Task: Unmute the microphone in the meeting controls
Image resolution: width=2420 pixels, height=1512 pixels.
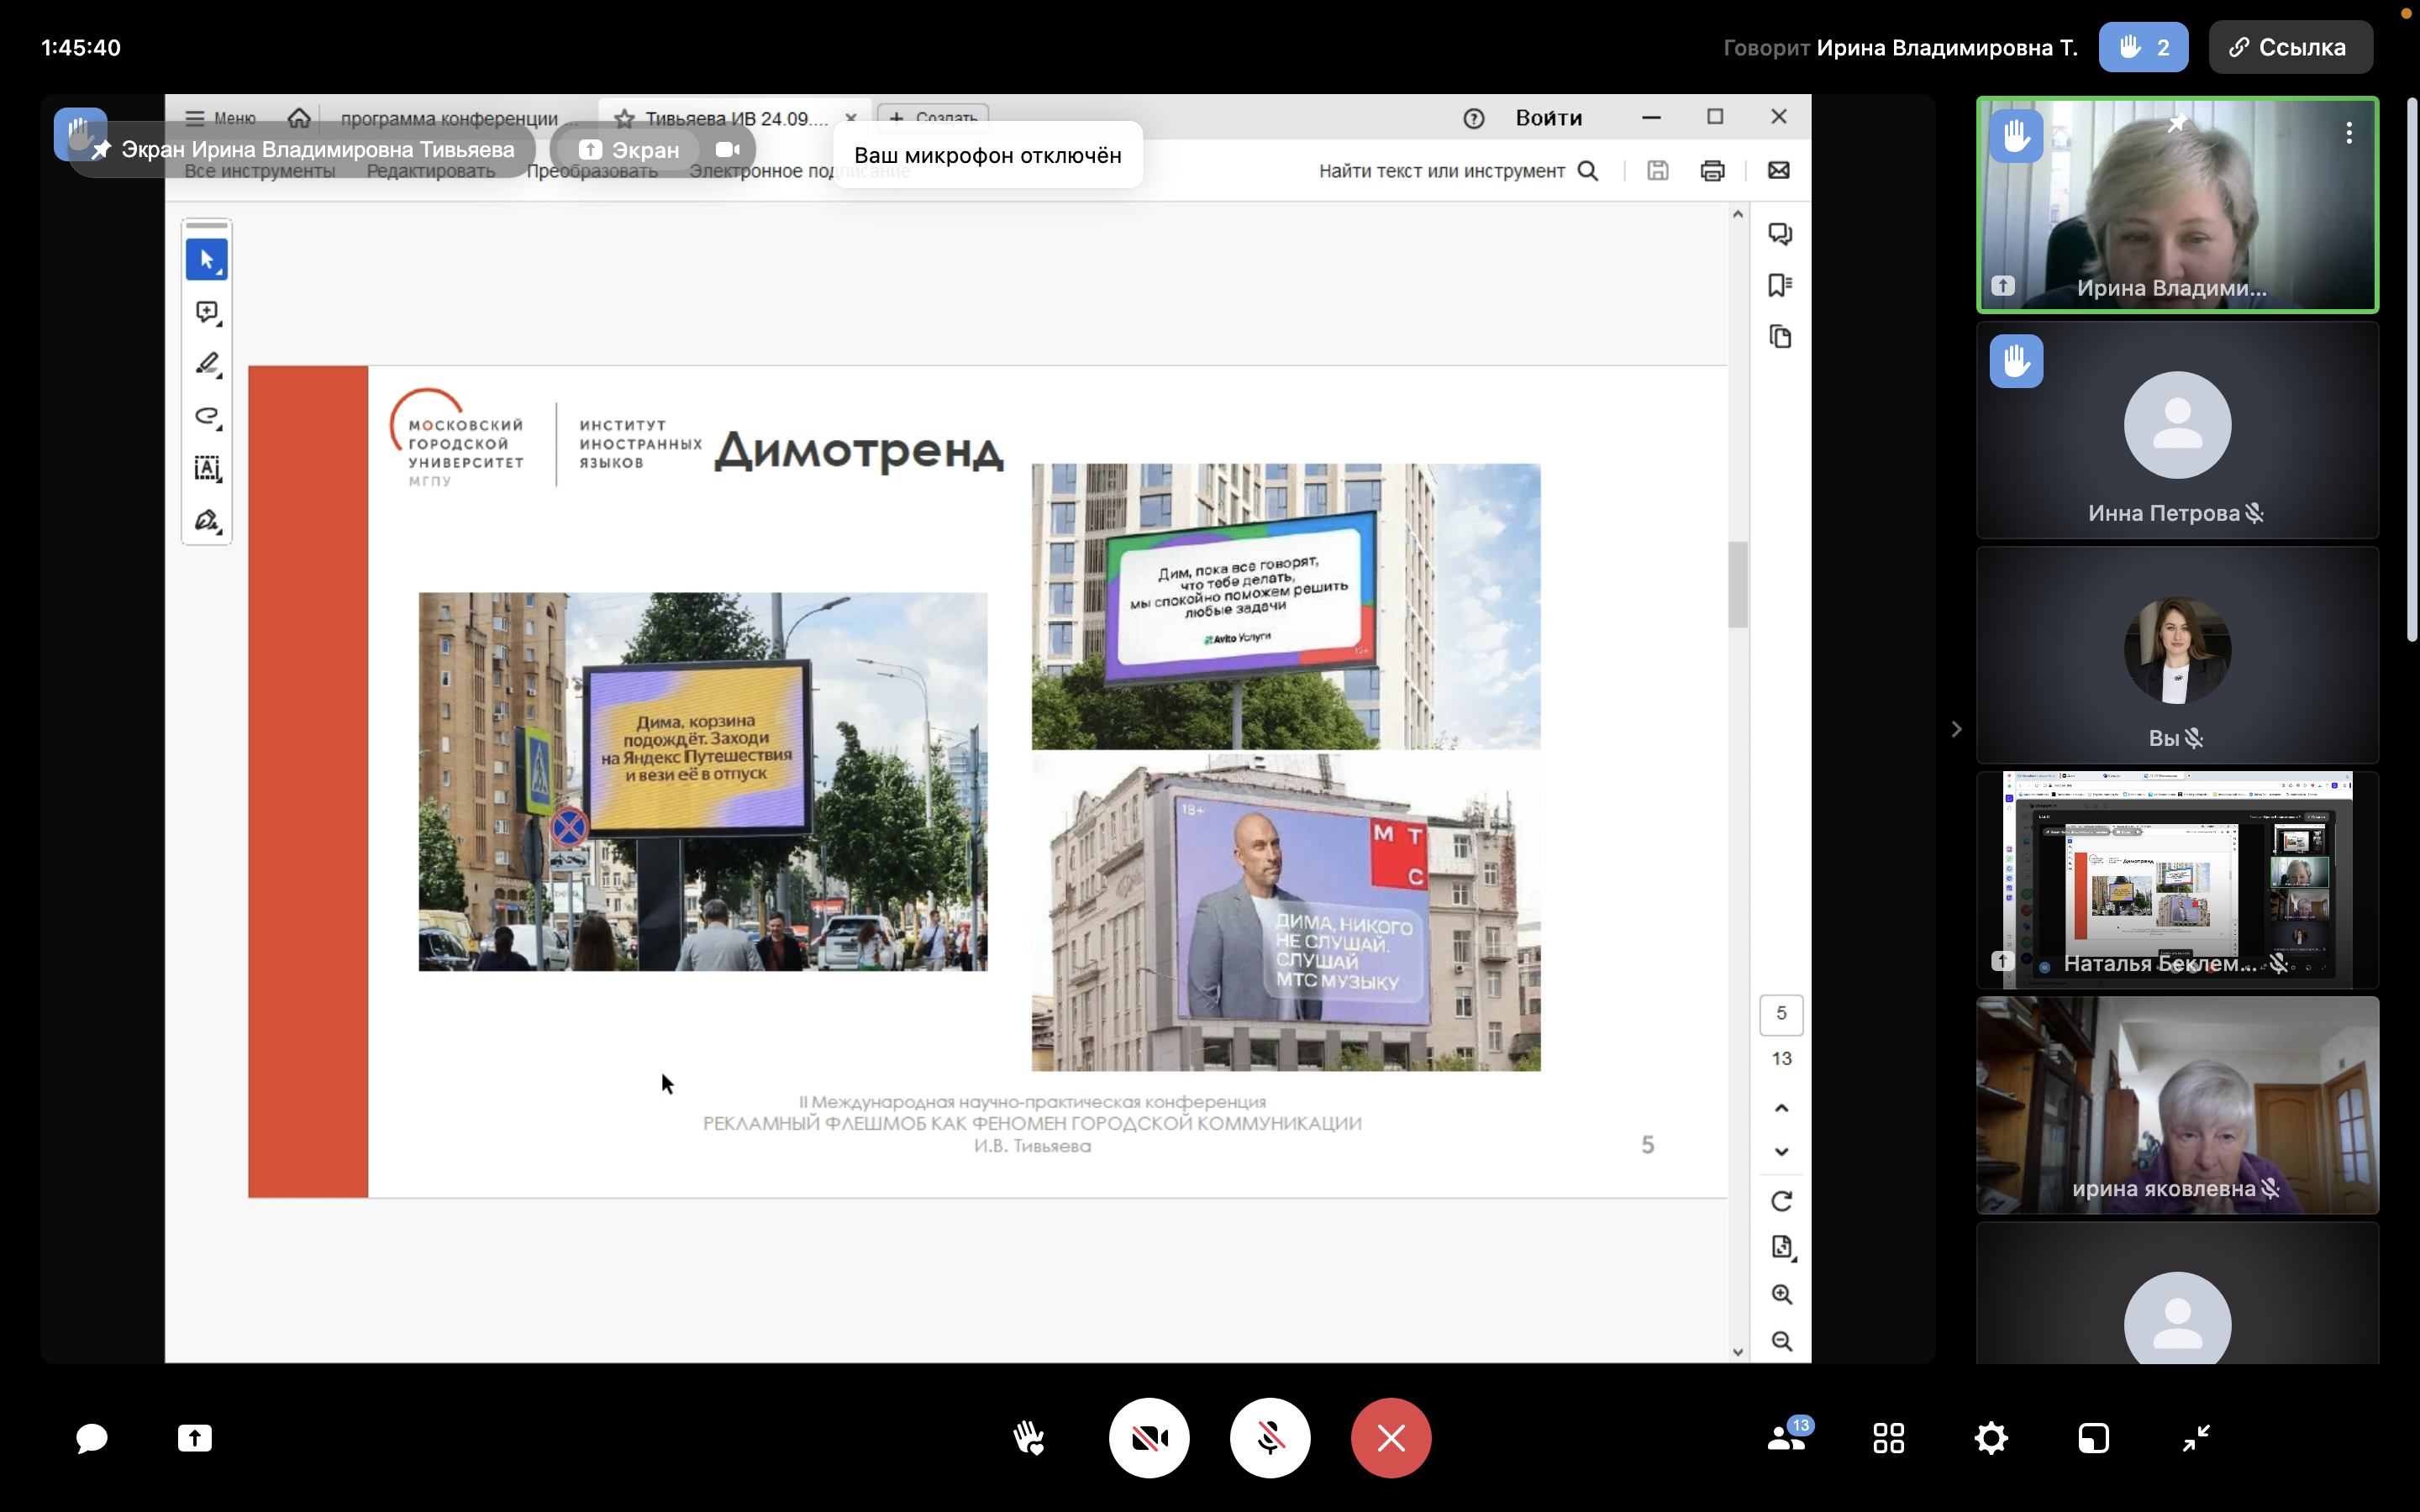Action: click(1269, 1437)
